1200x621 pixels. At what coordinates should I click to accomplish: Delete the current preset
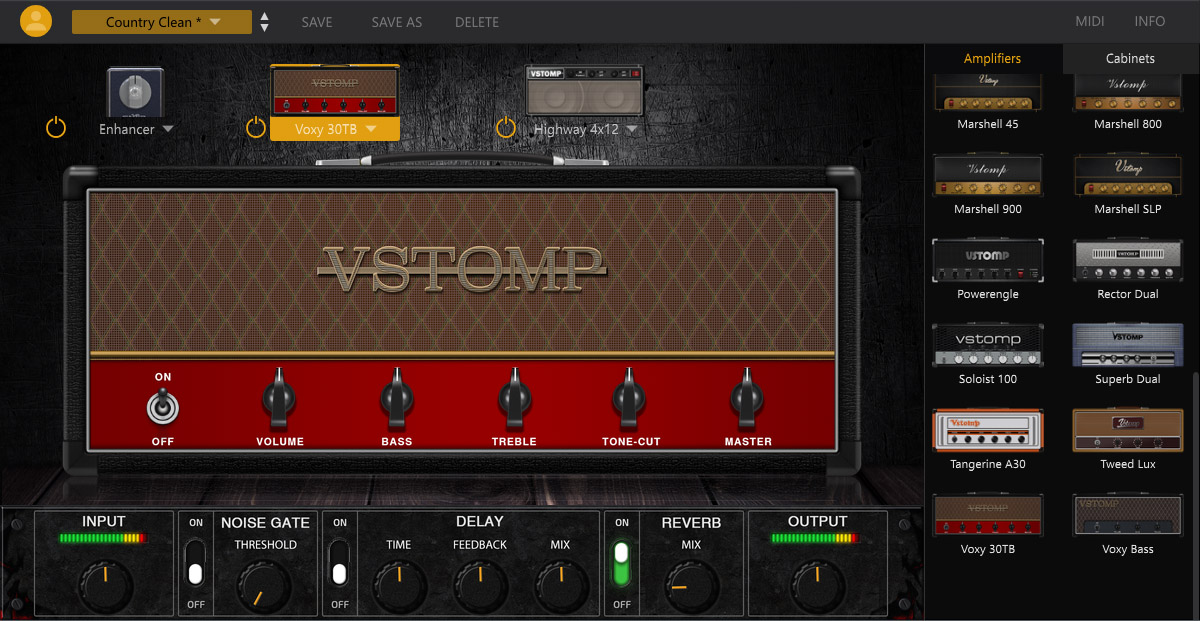(x=477, y=21)
